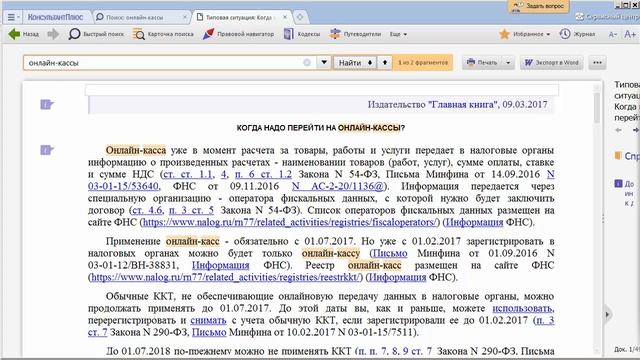Click the bookmark icon beside first paragraph
The width and height of the screenshot is (640, 360).
point(47,150)
